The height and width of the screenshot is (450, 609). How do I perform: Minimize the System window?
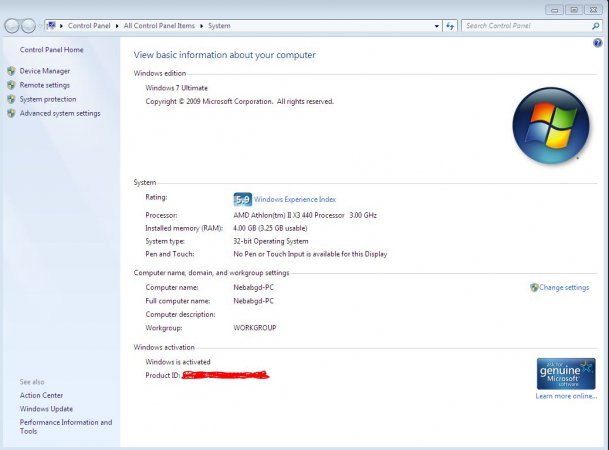point(554,10)
